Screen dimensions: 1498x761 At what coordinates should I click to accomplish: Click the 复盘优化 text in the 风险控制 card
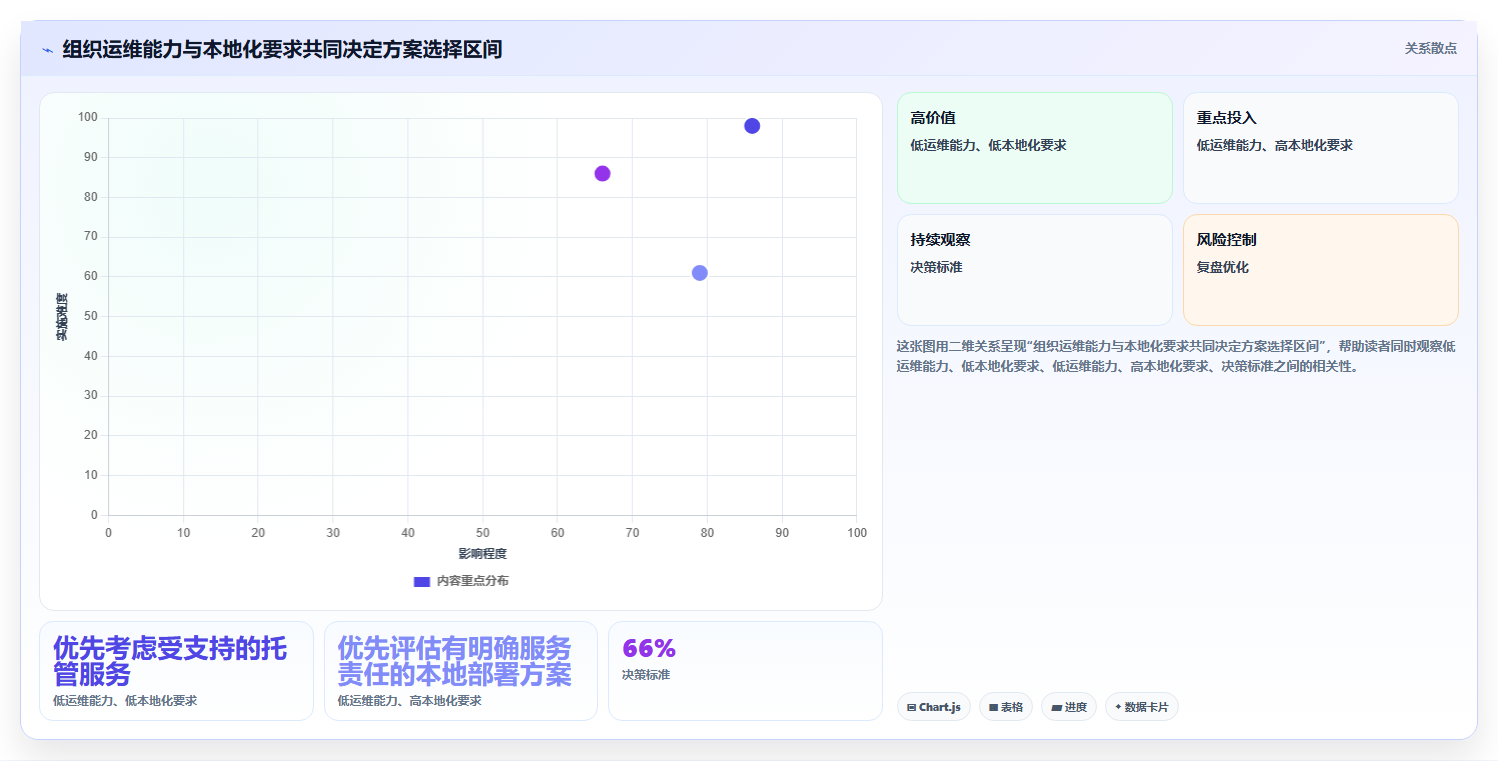pyautogui.click(x=1222, y=268)
